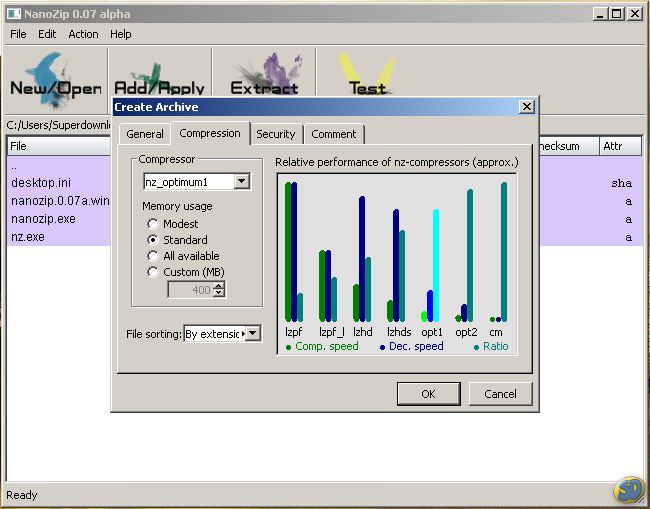
Task: Select nz.exe in the file list
Action: [x=28, y=237]
